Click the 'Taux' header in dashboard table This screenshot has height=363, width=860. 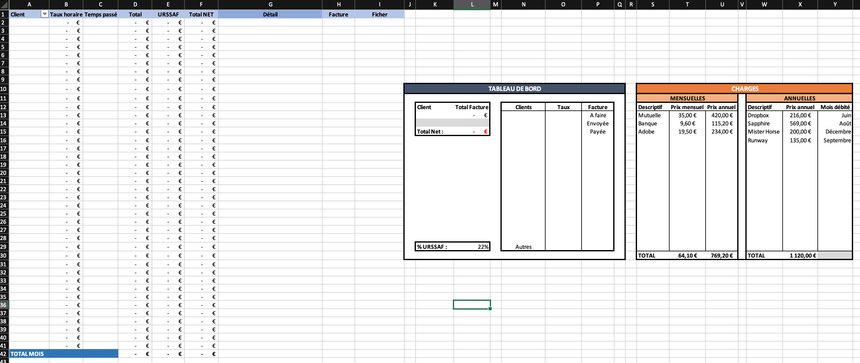(563, 107)
